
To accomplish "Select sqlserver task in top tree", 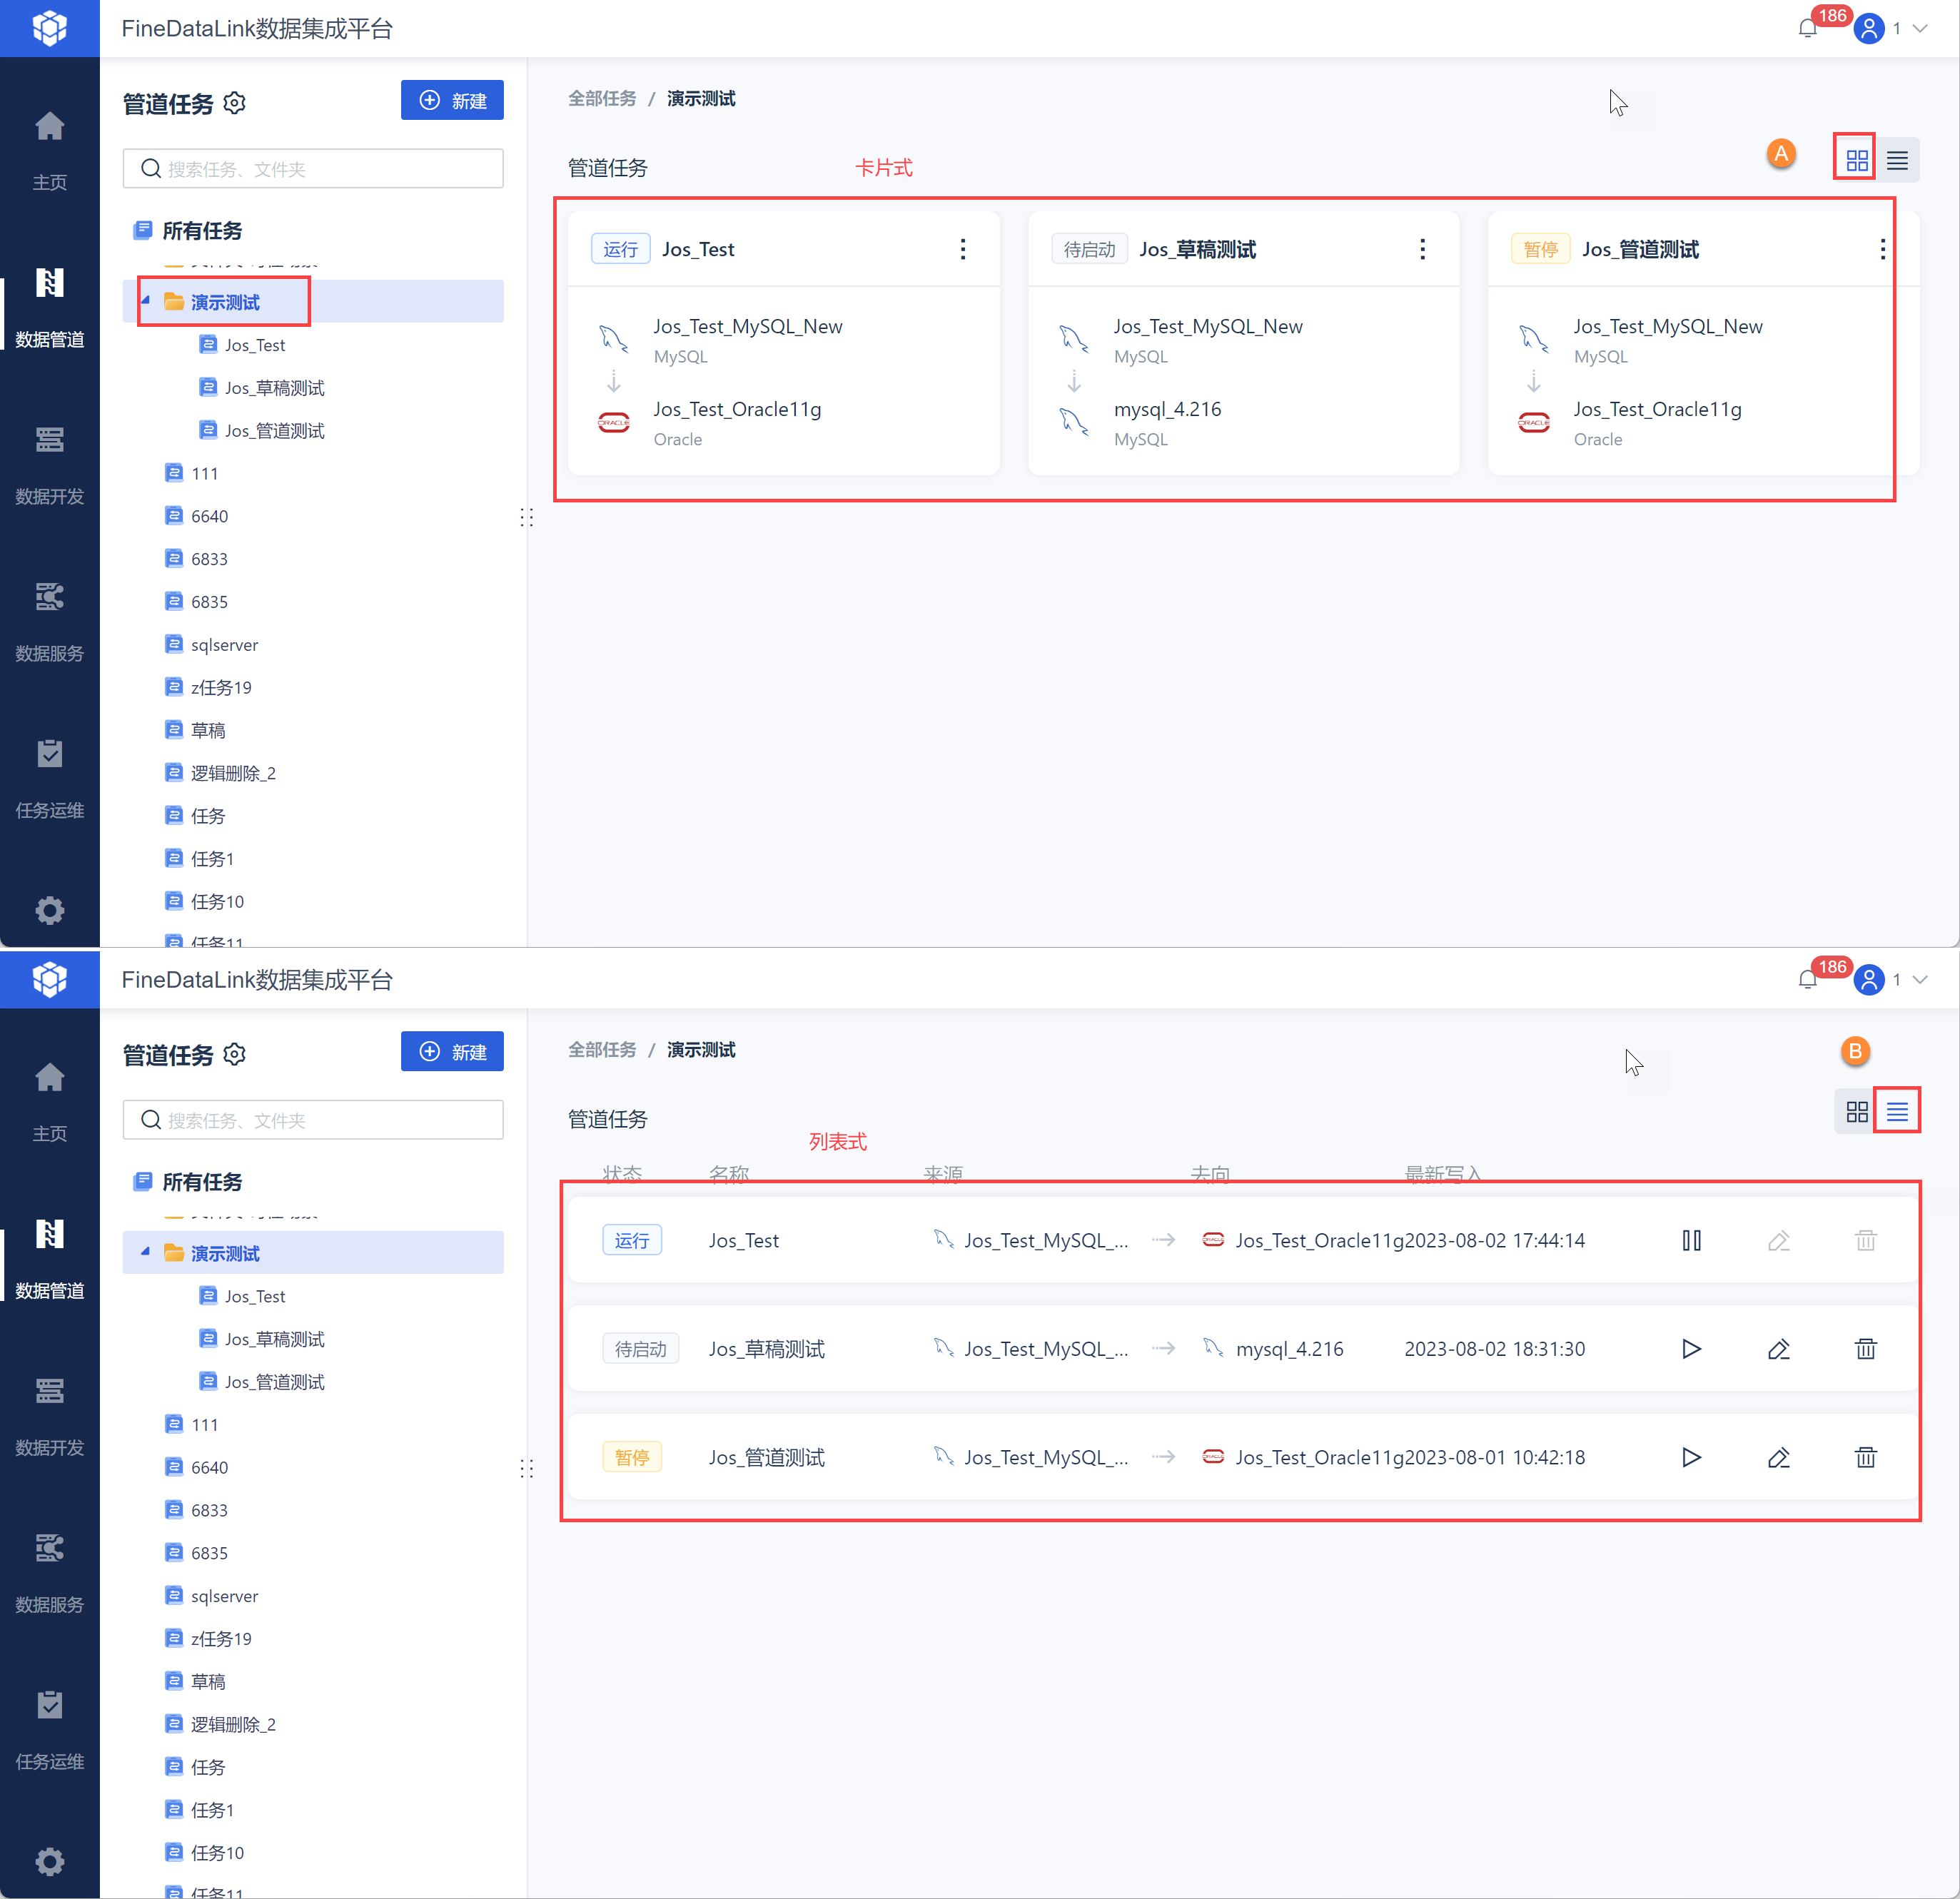I will [224, 645].
